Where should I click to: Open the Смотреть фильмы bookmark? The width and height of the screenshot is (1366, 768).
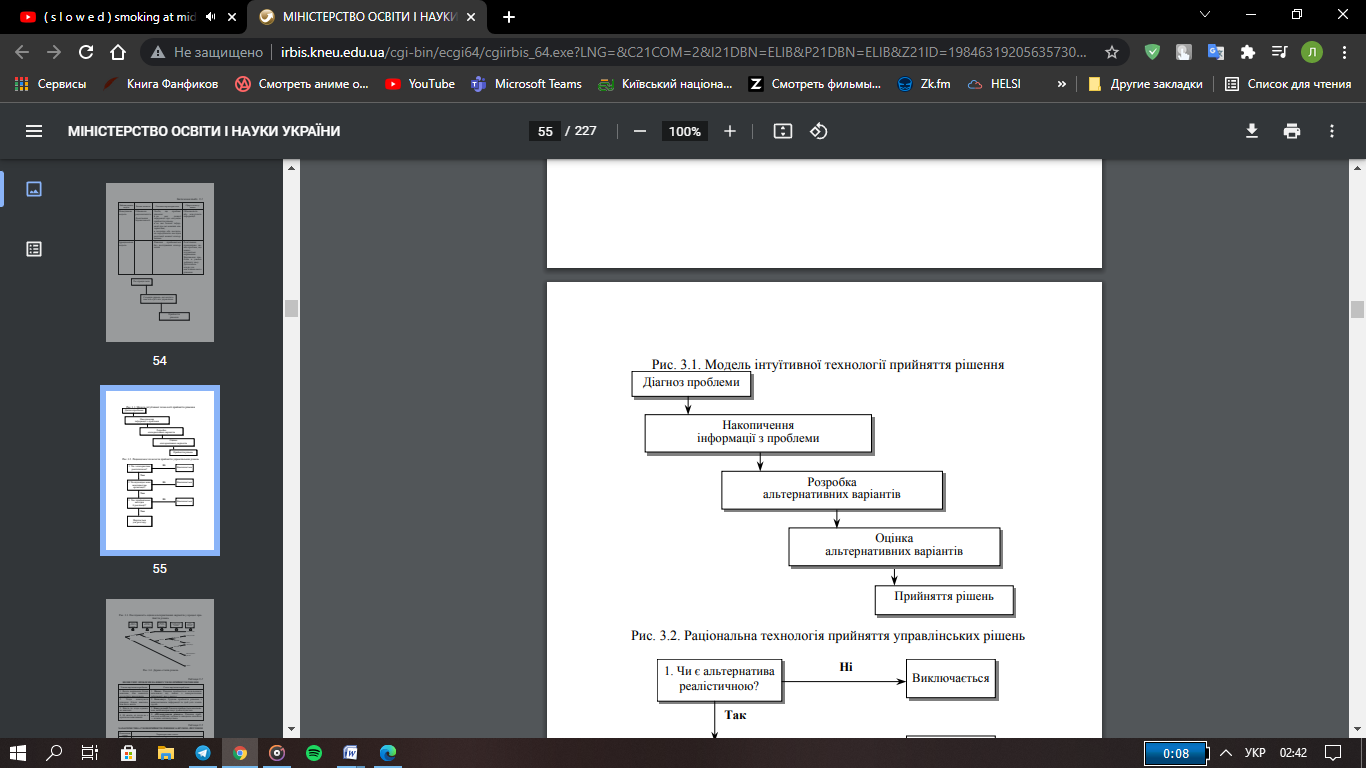[x=815, y=84]
